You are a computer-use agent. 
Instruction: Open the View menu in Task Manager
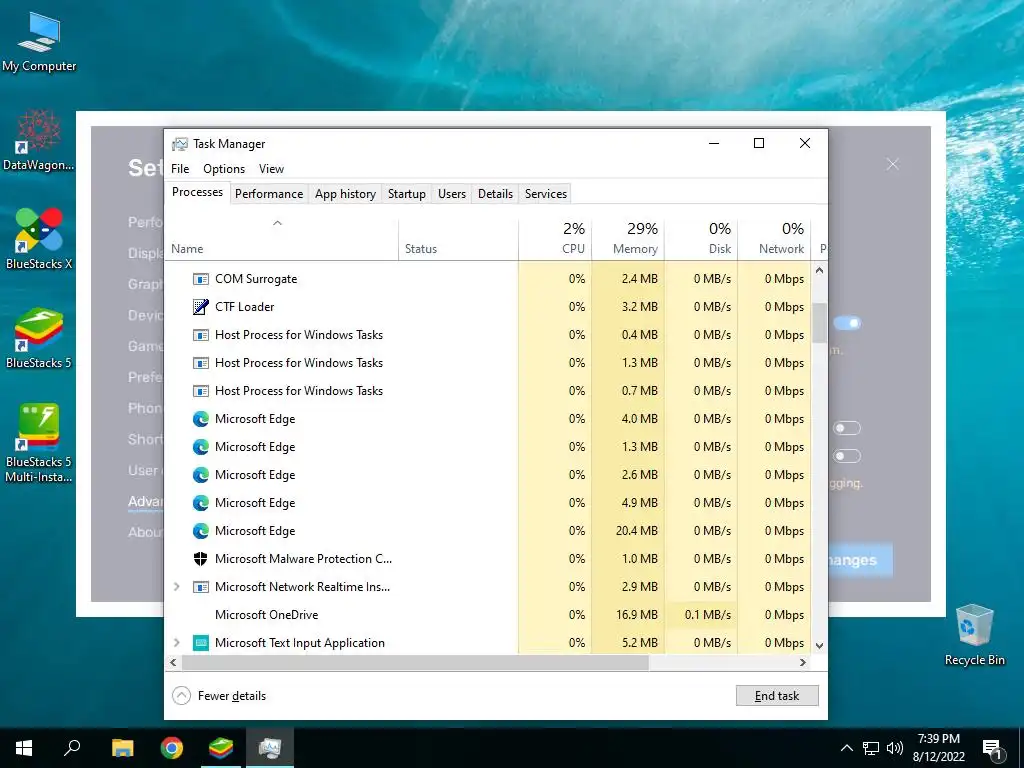(271, 169)
